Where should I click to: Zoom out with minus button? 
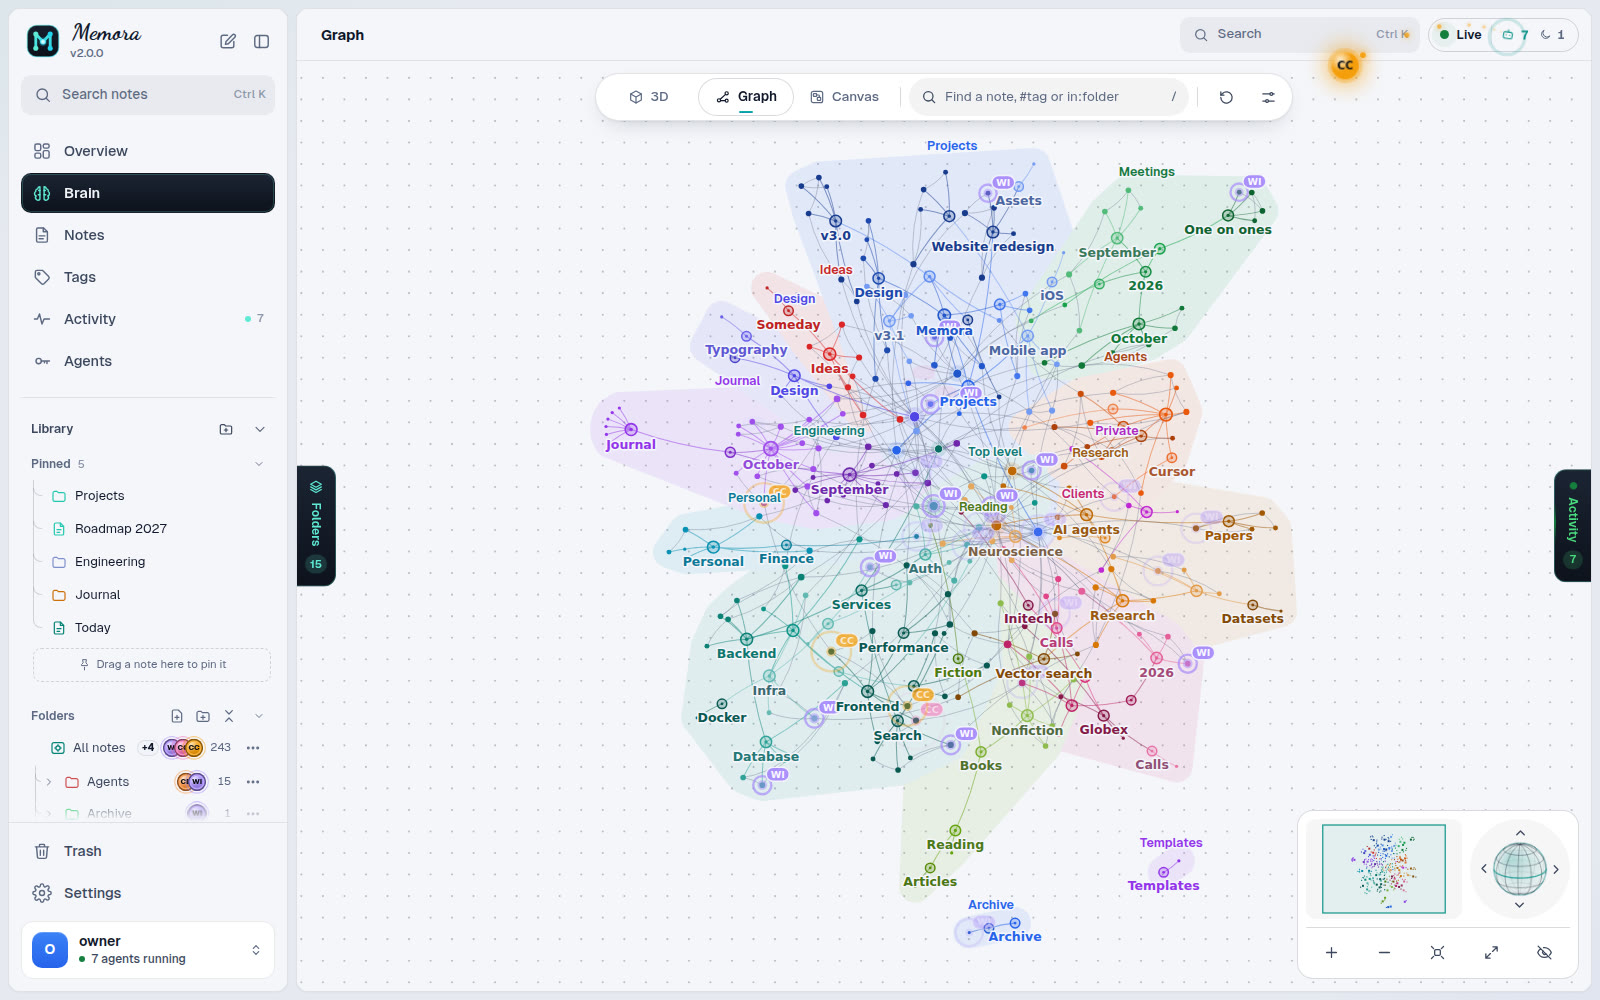pos(1384,953)
